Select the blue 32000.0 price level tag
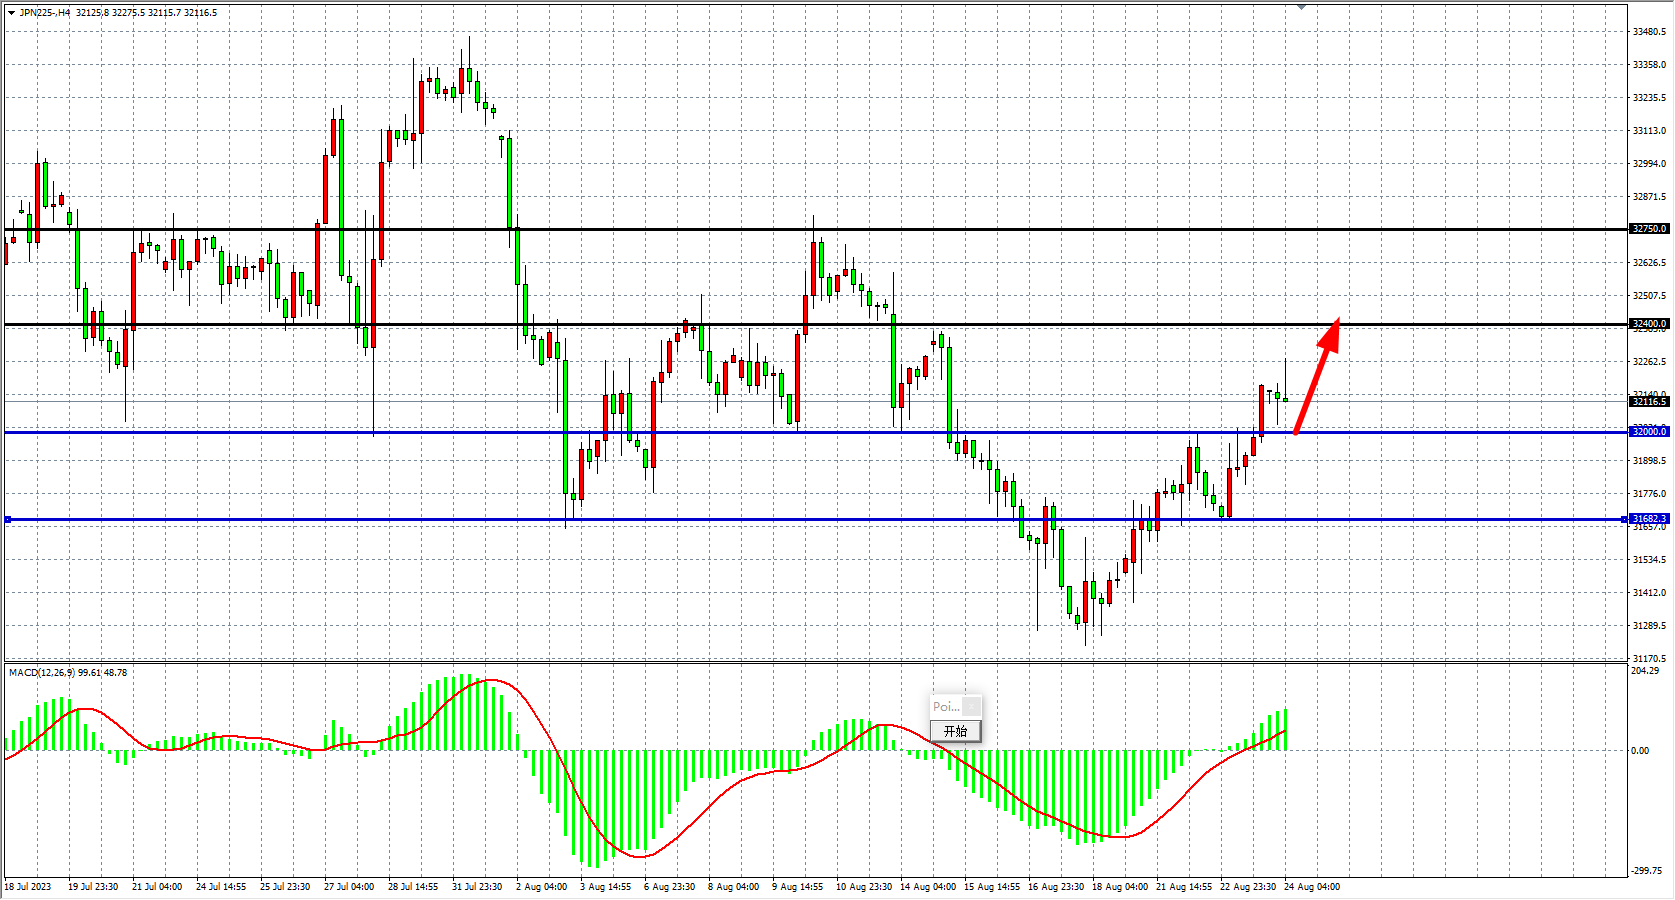 [1649, 432]
